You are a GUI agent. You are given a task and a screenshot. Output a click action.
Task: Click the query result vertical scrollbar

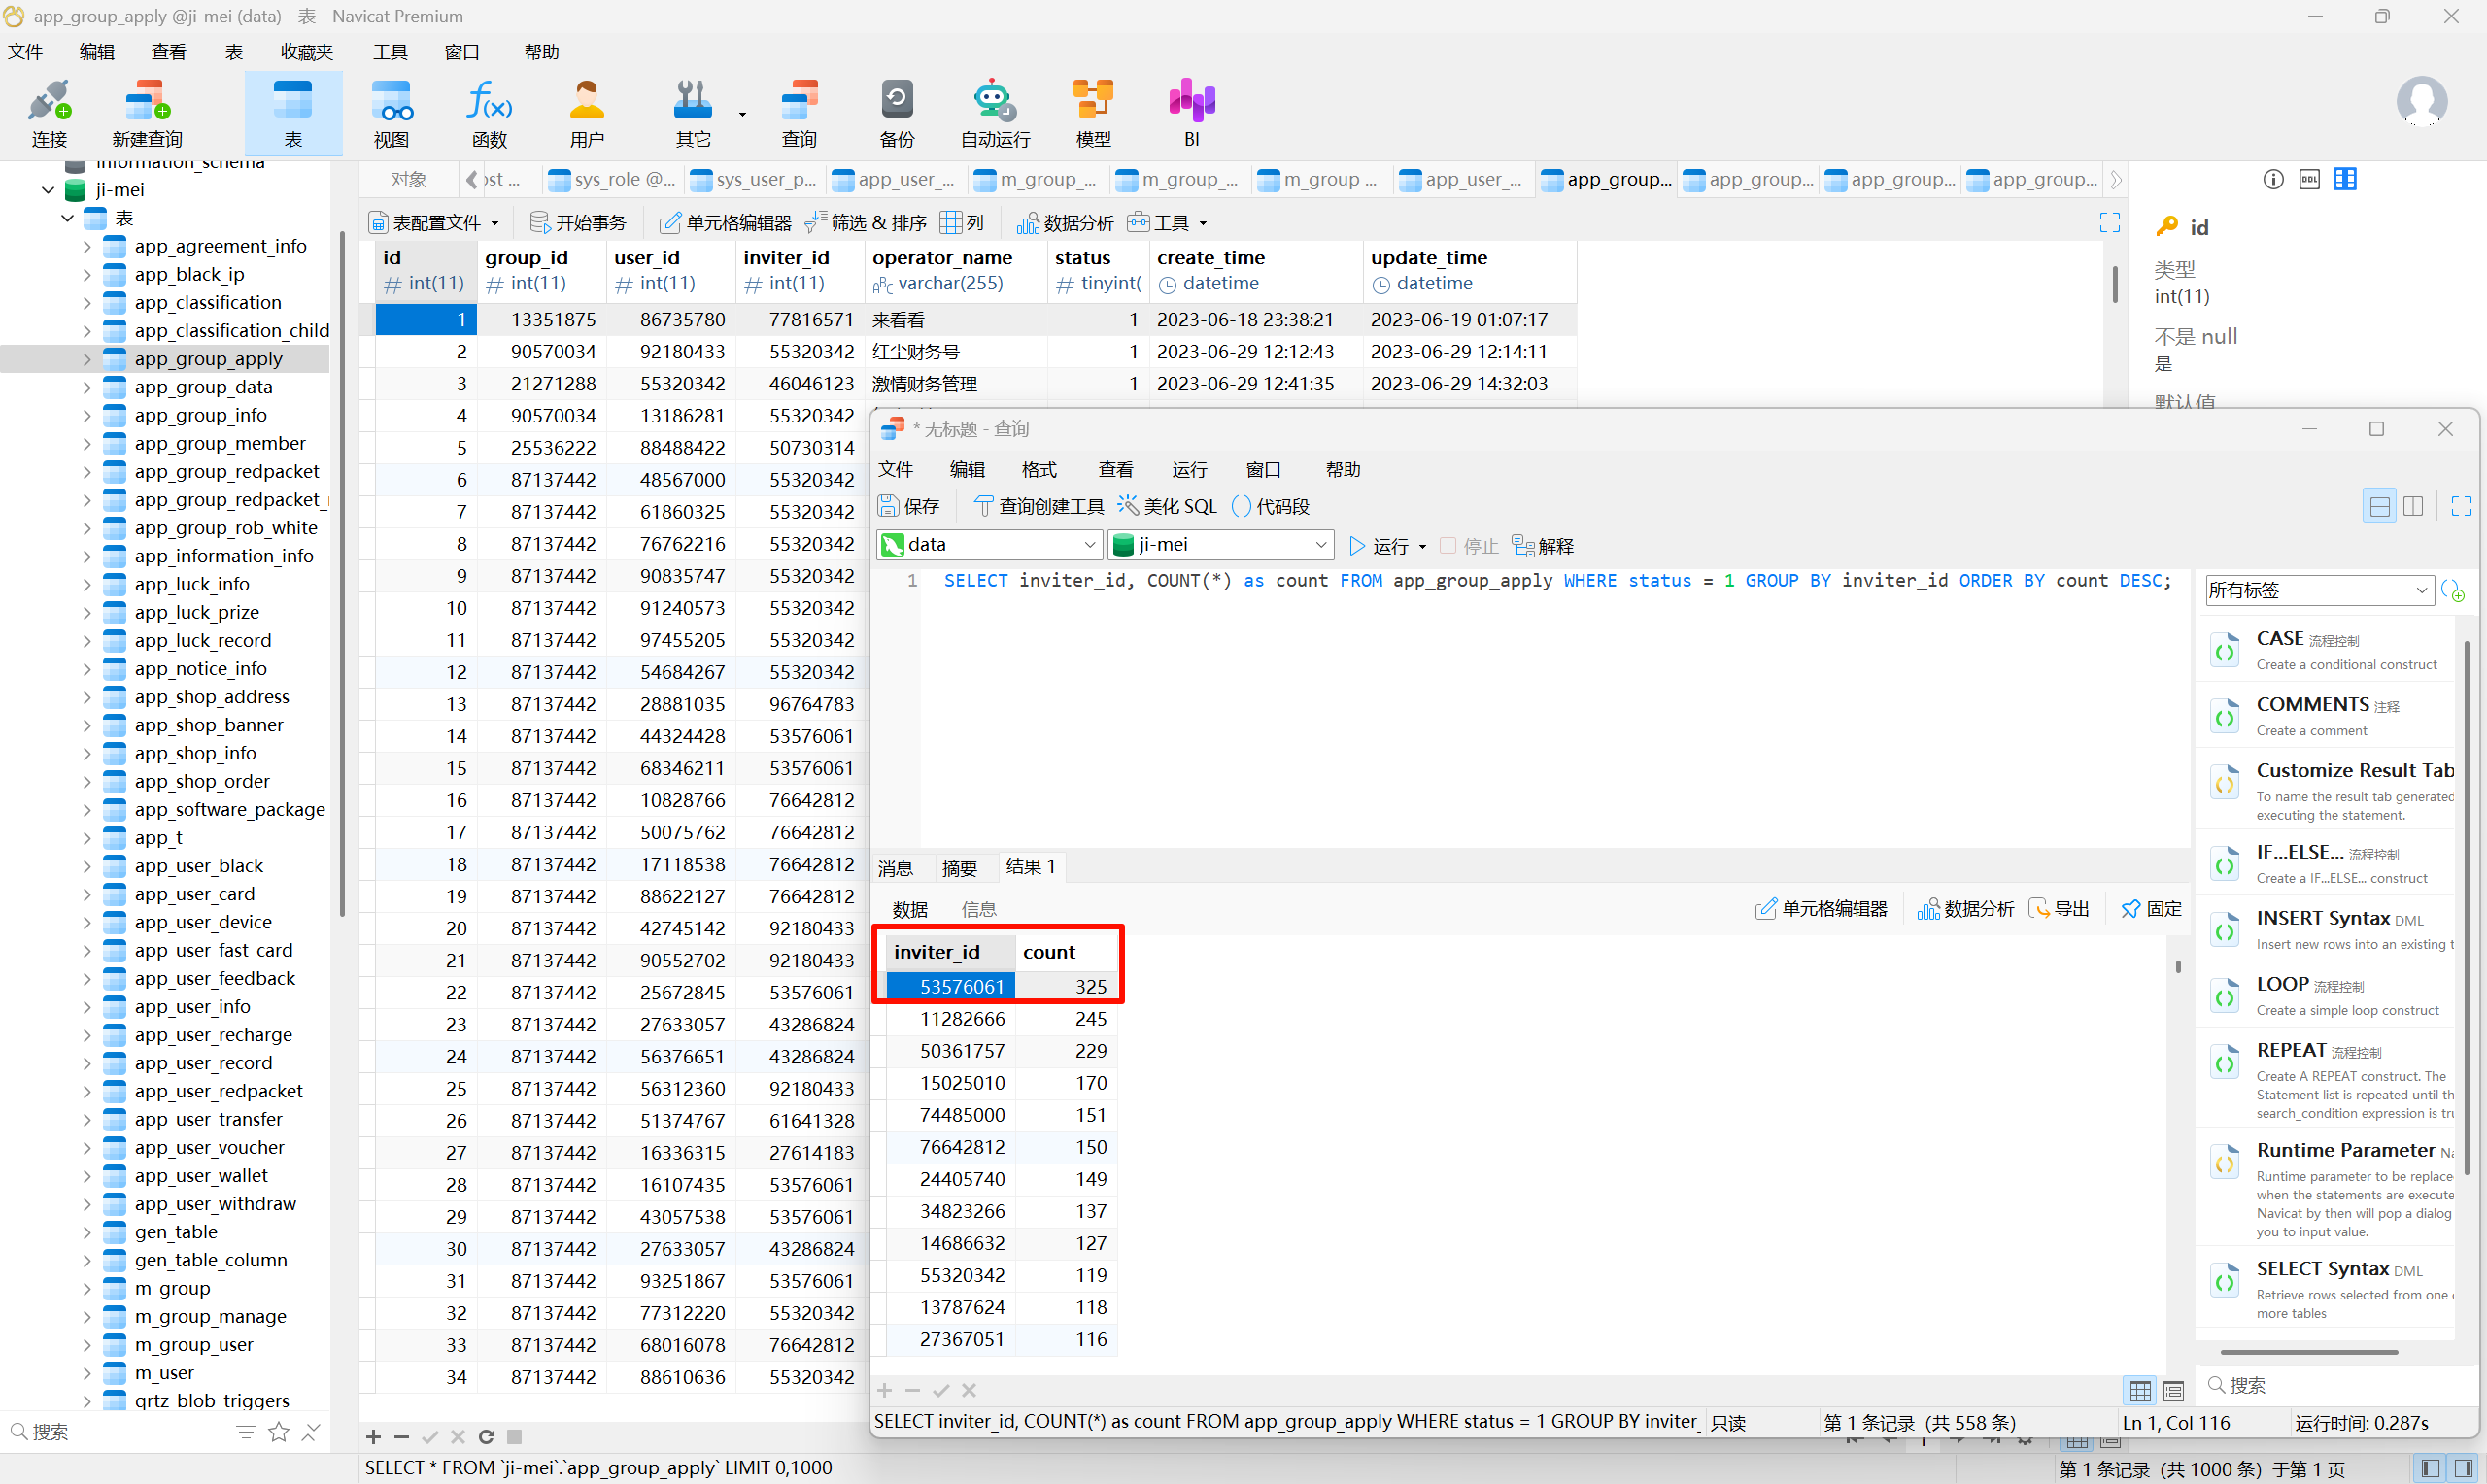tap(2177, 967)
